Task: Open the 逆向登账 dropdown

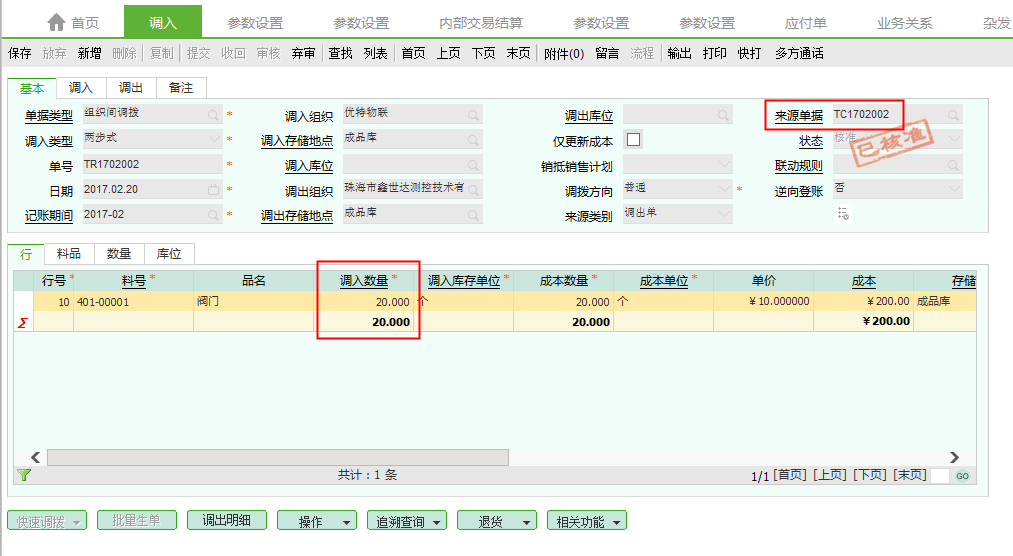Action: point(953,189)
